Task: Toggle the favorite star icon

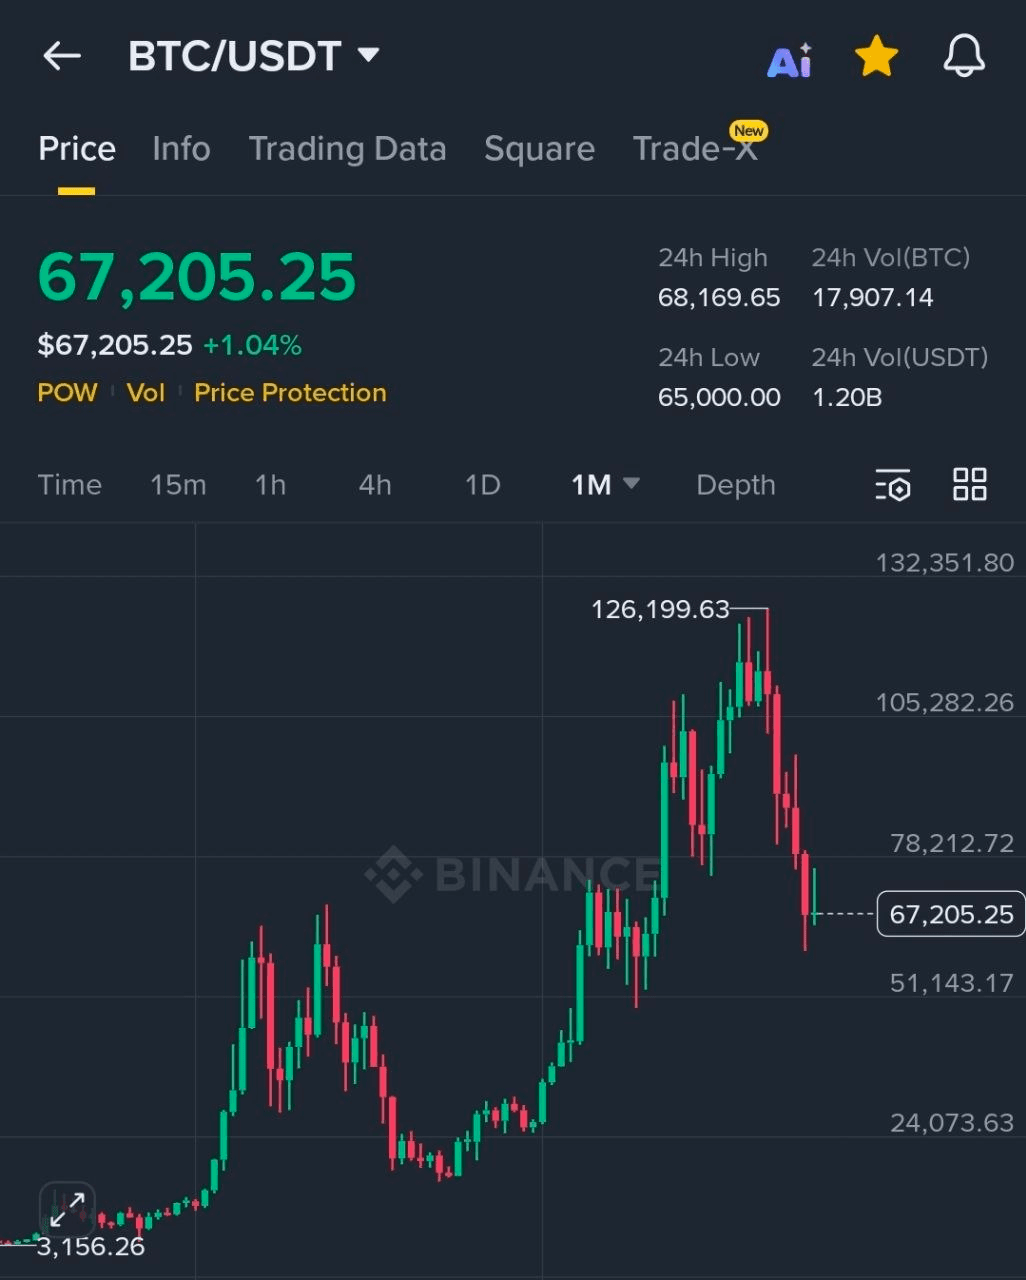Action: pos(876,57)
